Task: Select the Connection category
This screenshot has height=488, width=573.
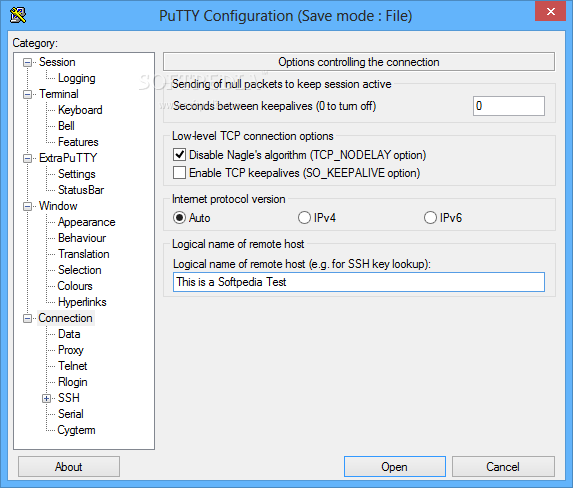Action: pos(65,318)
